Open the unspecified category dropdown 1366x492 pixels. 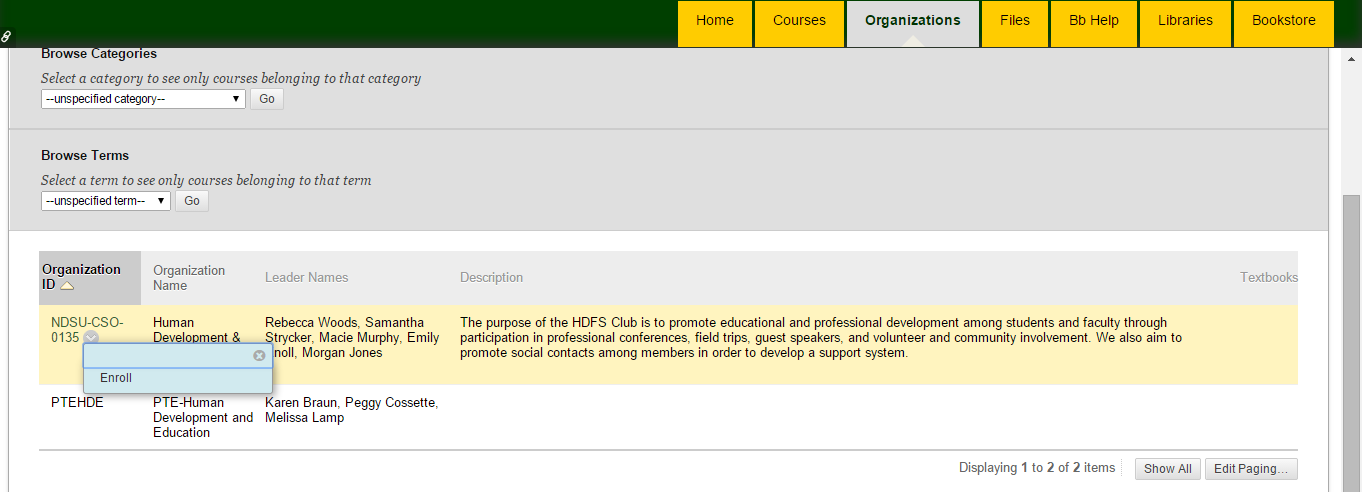(x=143, y=99)
